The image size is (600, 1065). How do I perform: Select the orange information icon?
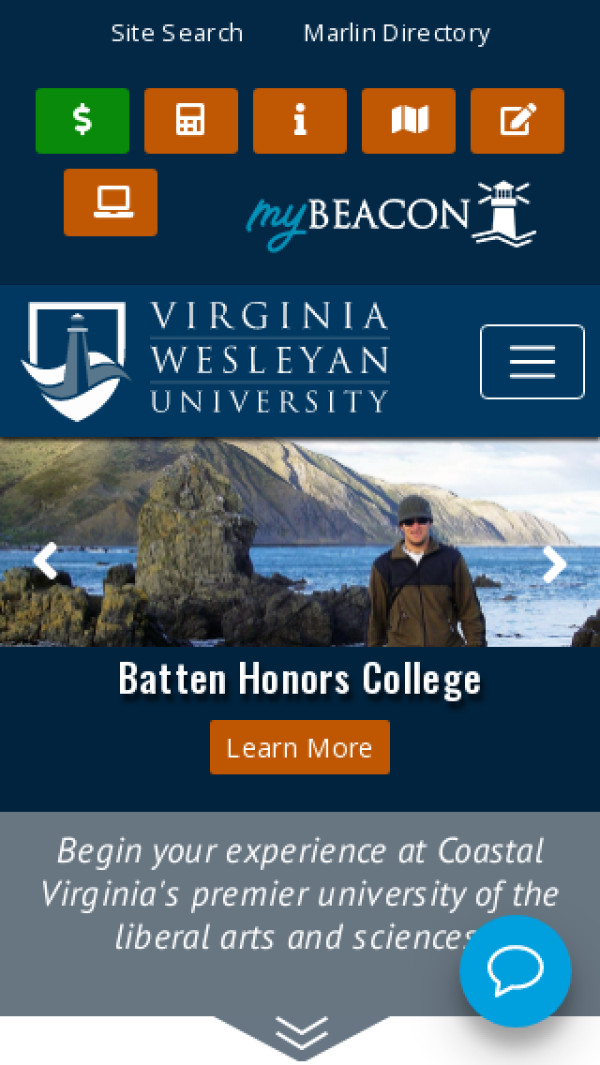pyautogui.click(x=300, y=121)
